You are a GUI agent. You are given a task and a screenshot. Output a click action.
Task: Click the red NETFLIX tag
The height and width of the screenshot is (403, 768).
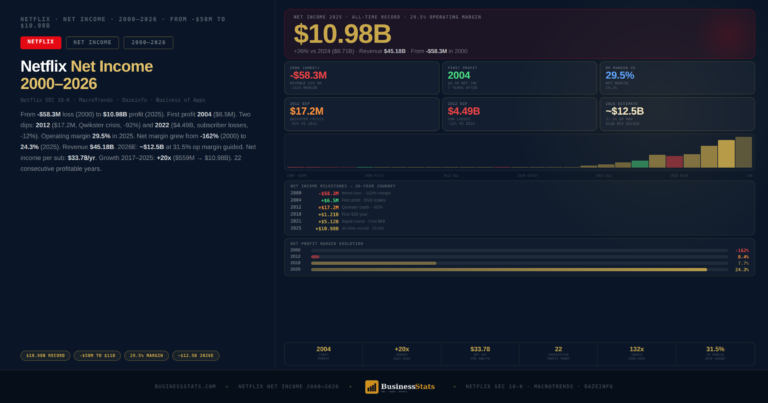(41, 43)
